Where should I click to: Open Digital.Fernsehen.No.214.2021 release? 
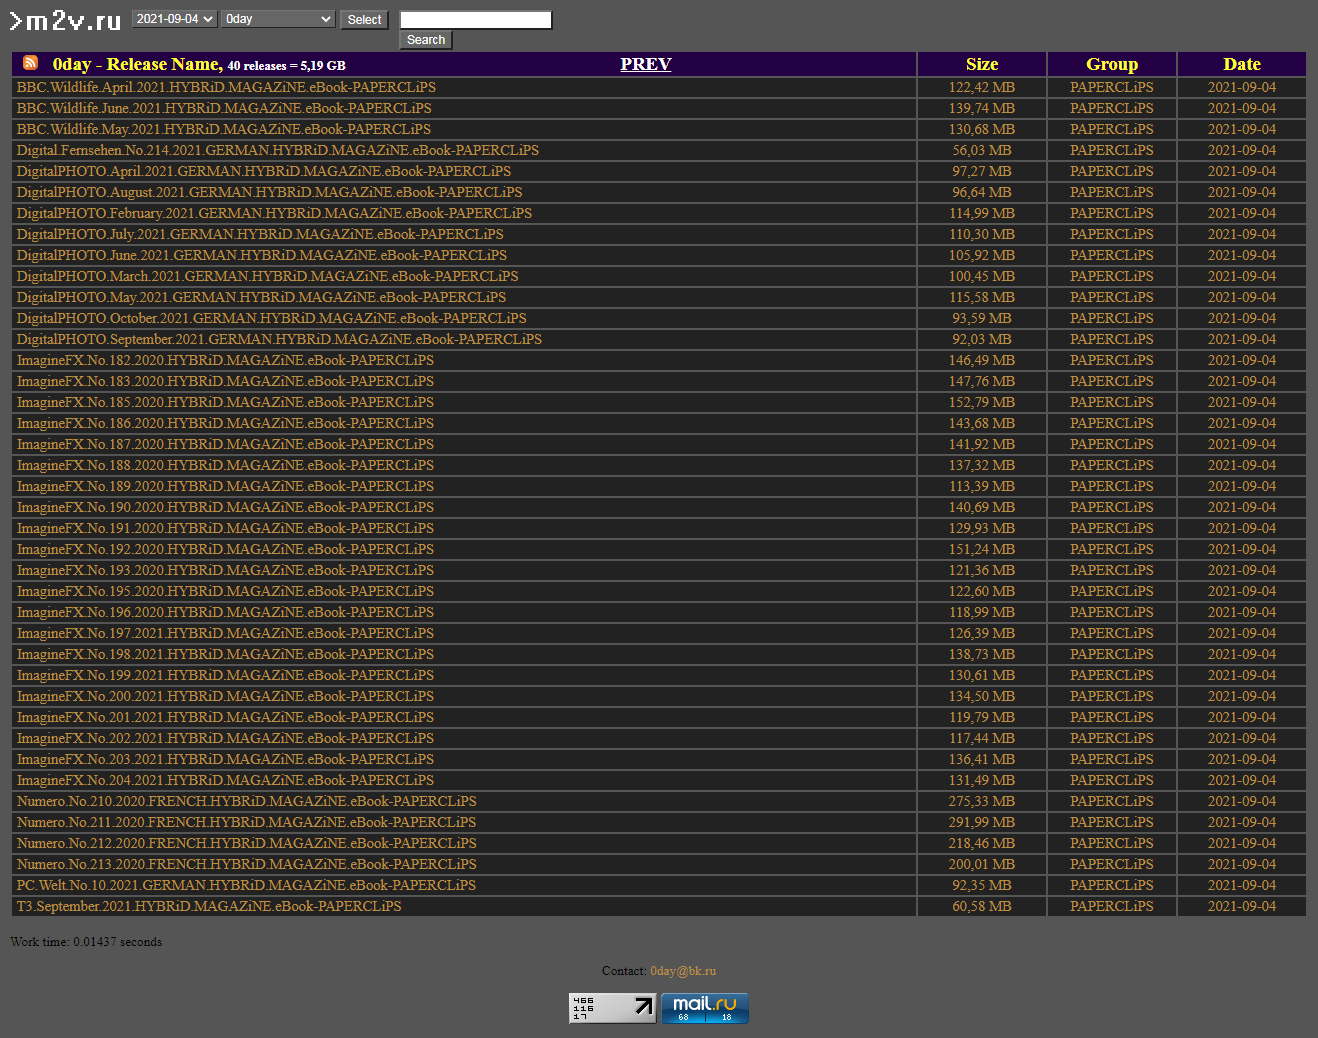point(278,150)
